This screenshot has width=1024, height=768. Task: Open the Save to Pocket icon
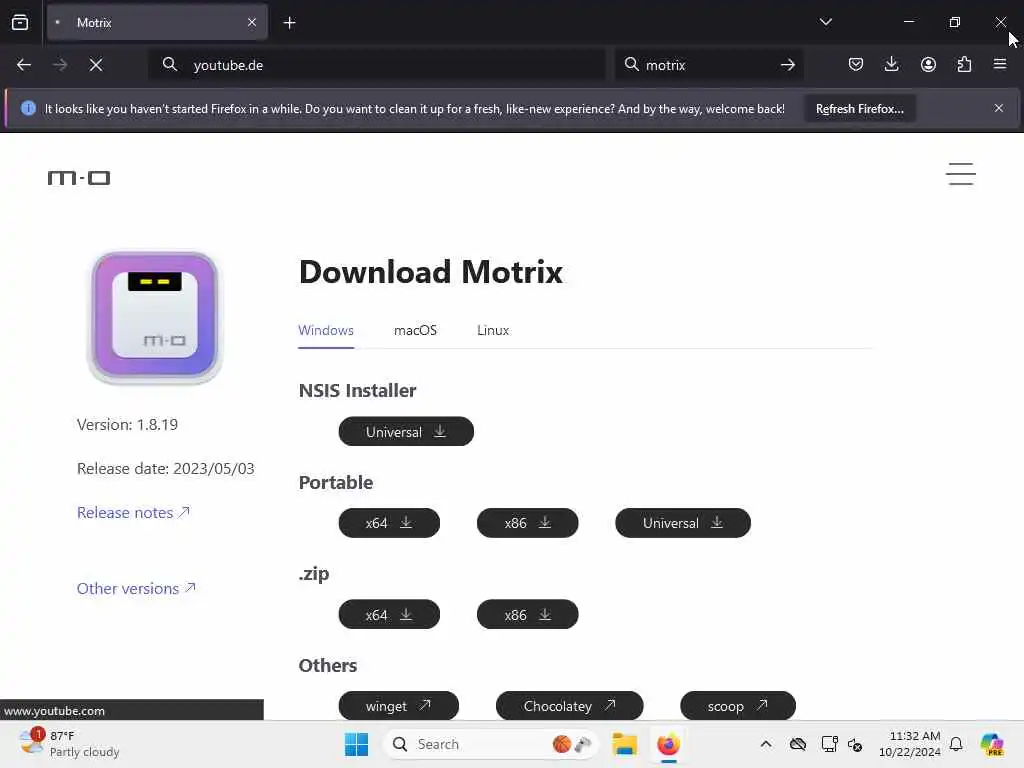[x=856, y=64]
